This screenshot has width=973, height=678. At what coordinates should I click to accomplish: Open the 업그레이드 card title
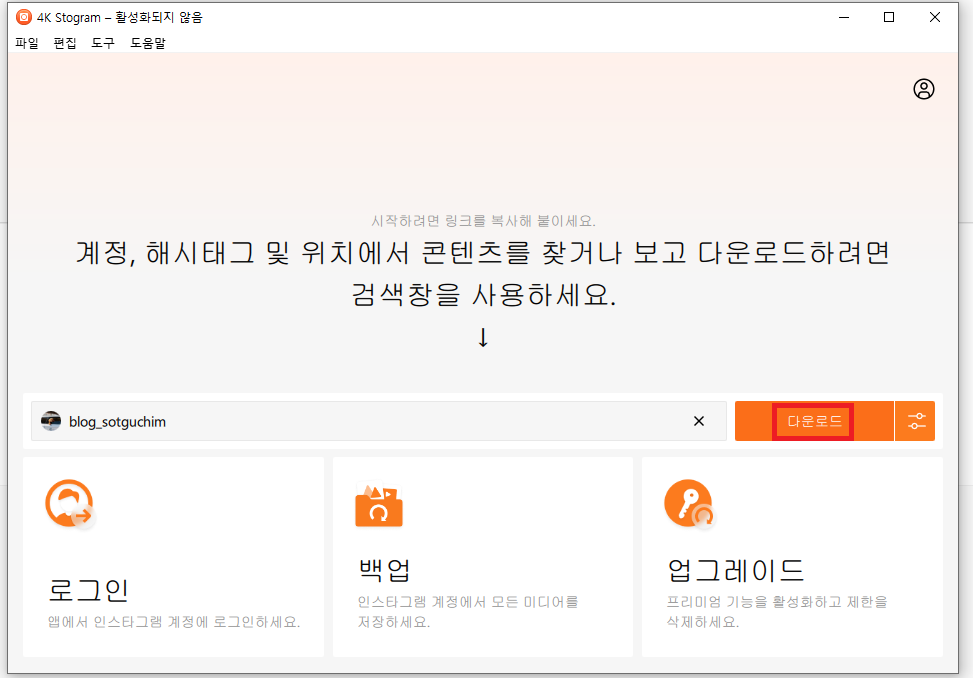pyautogui.click(x=735, y=569)
